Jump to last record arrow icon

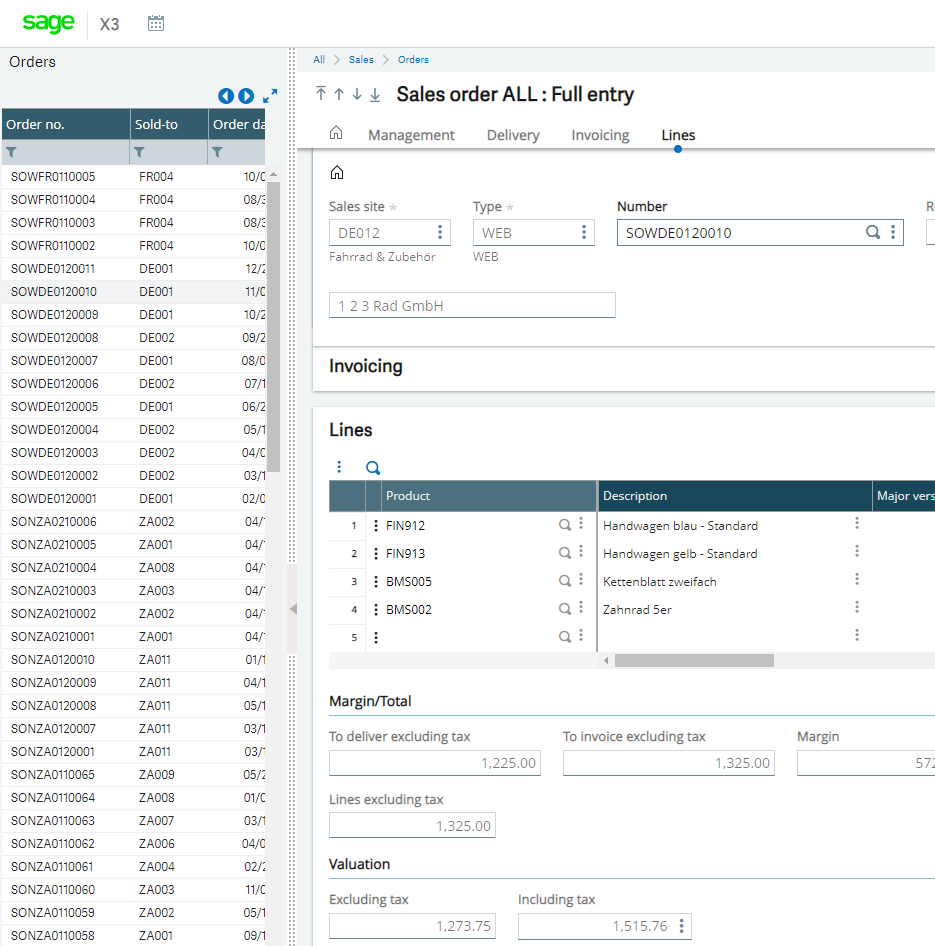pyautogui.click(x=375, y=94)
